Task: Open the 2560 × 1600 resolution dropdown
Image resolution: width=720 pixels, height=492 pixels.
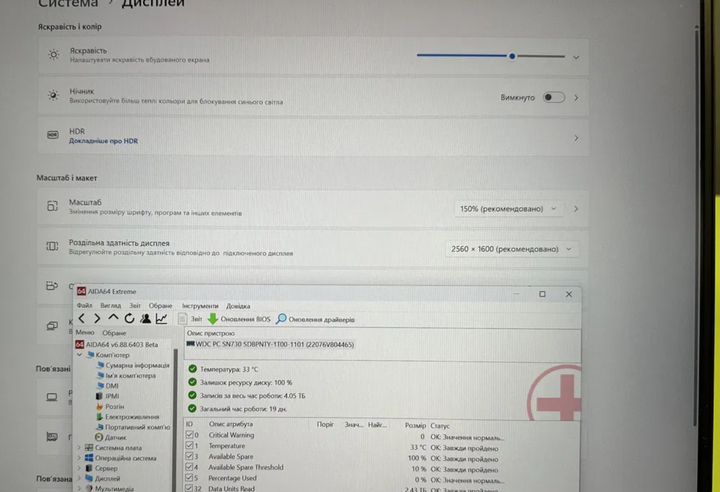Action: coord(512,249)
